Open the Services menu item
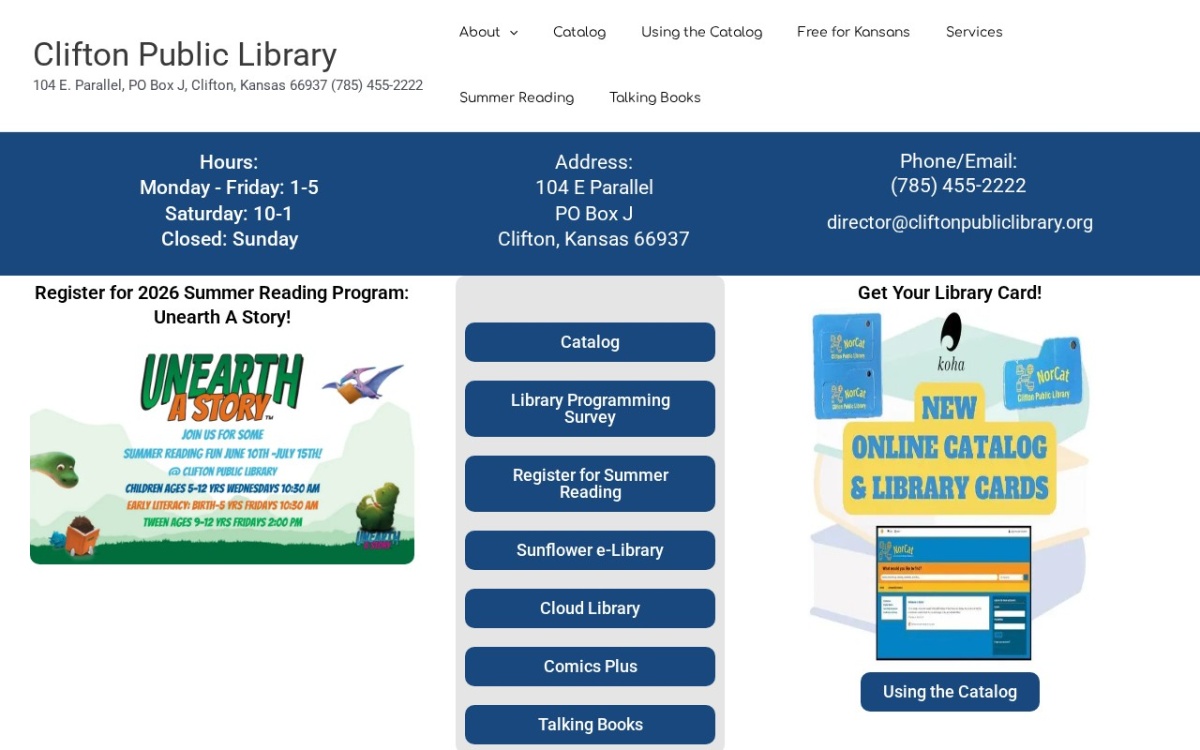 click(x=974, y=32)
